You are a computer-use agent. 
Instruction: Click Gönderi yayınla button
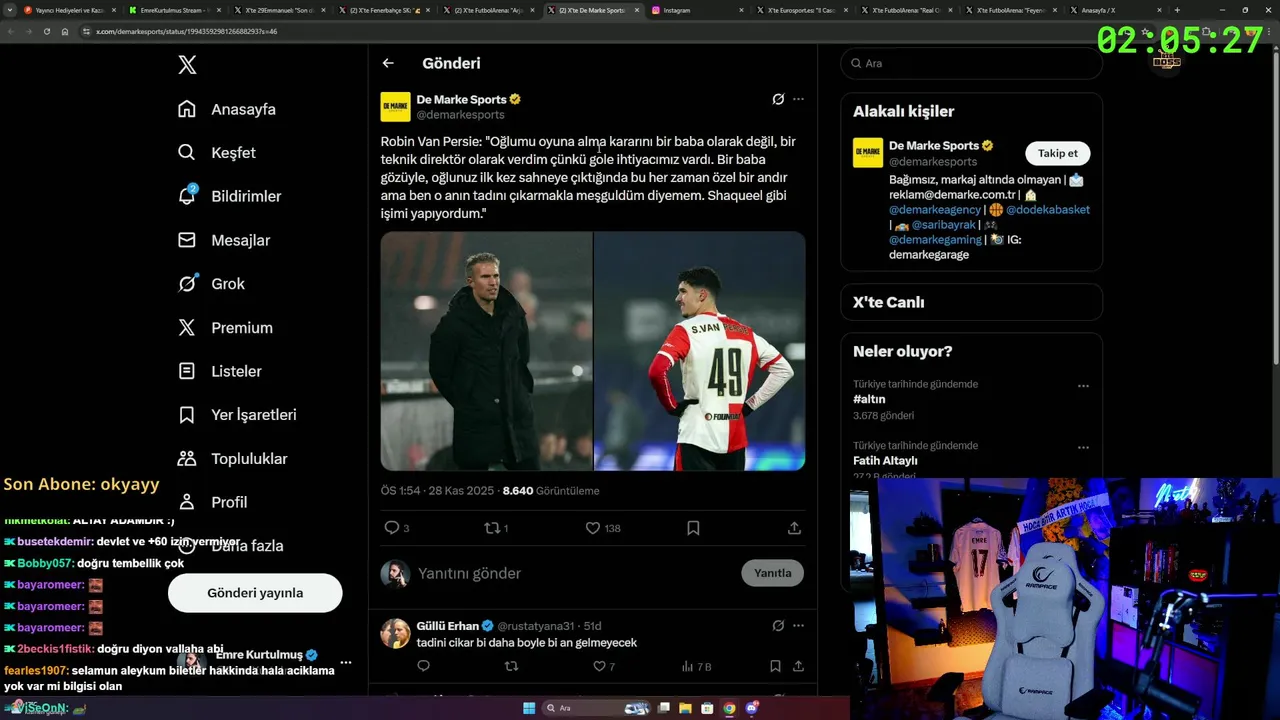(x=255, y=593)
